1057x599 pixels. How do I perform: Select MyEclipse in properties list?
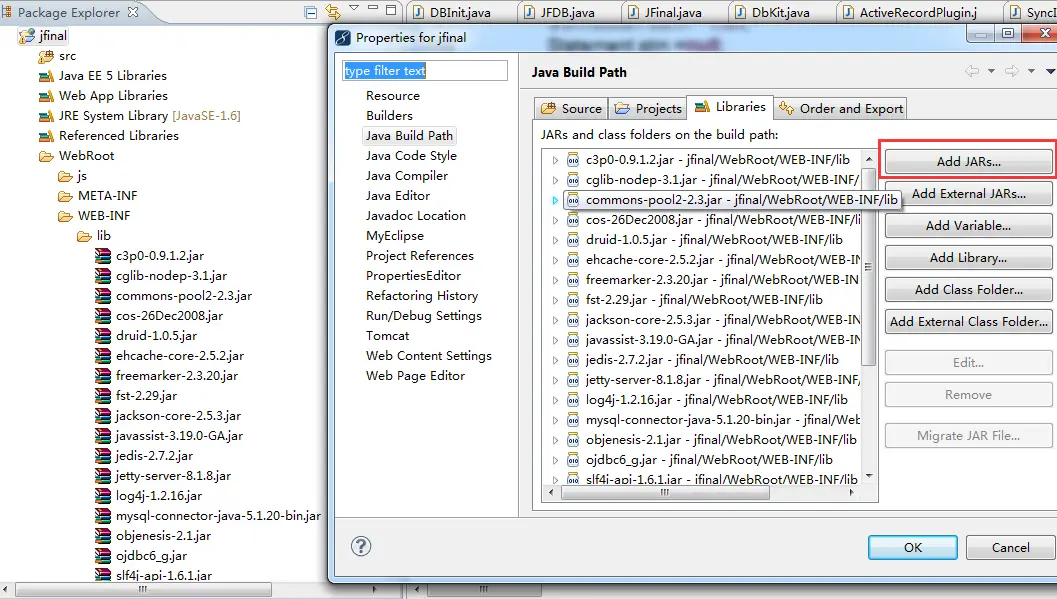[395, 236]
